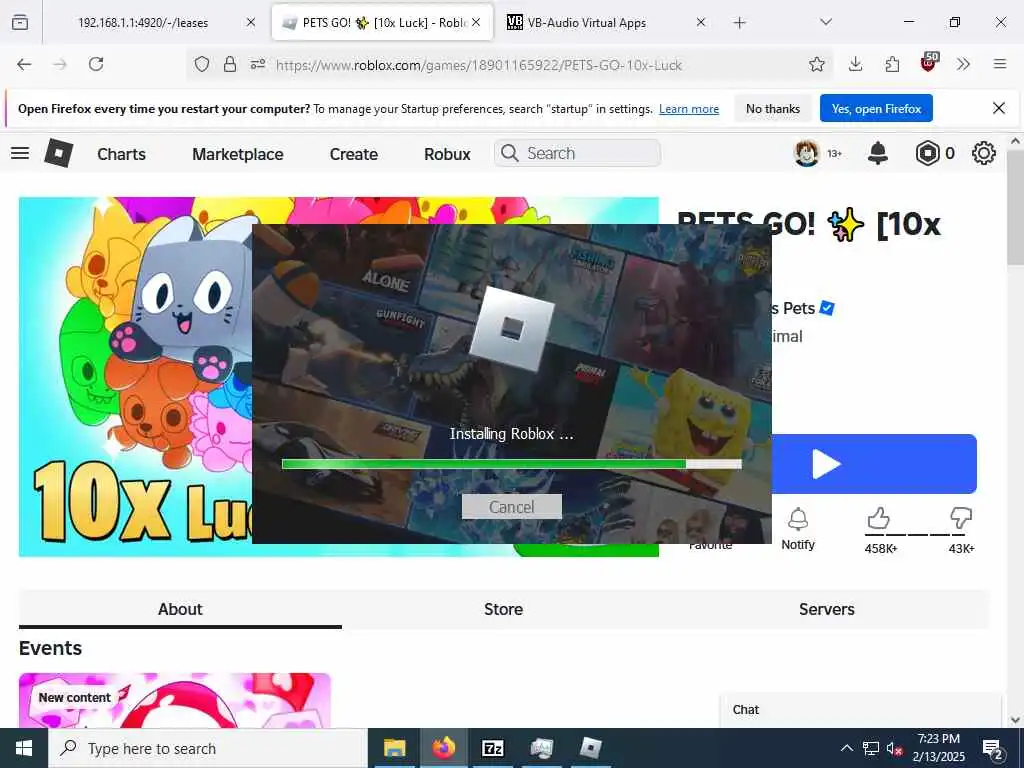This screenshot has height=768, width=1024.
Task: Open the New content event thumbnail
Action: (x=175, y=701)
